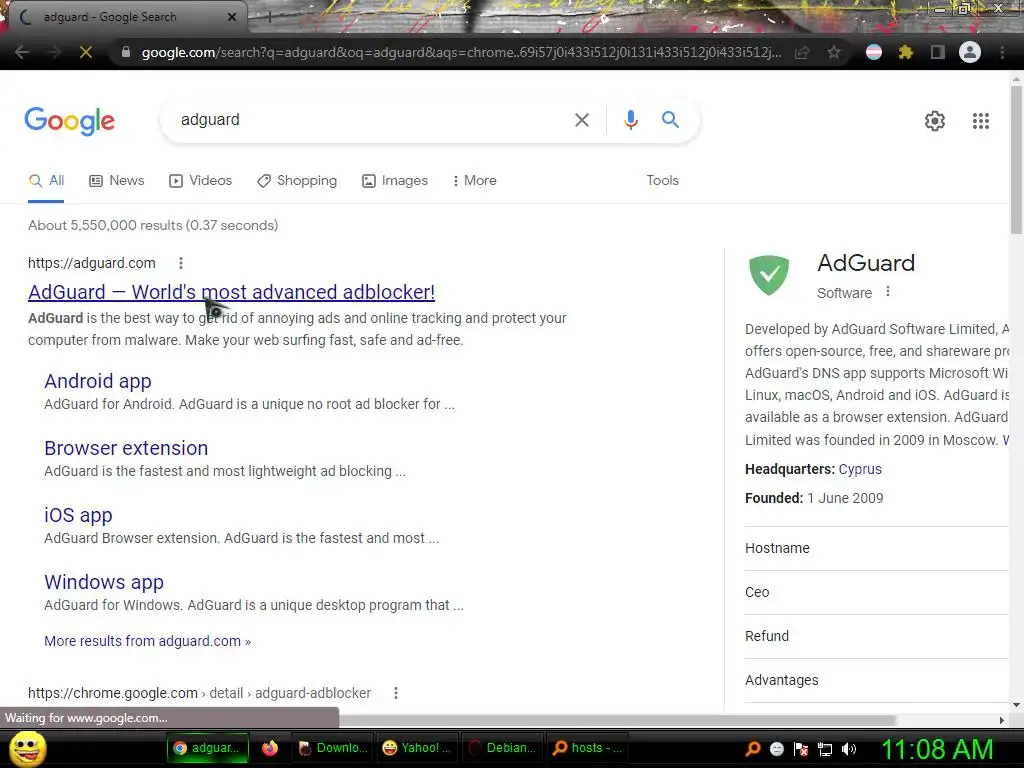
Task: Select the All results tab
Action: [x=46, y=181]
